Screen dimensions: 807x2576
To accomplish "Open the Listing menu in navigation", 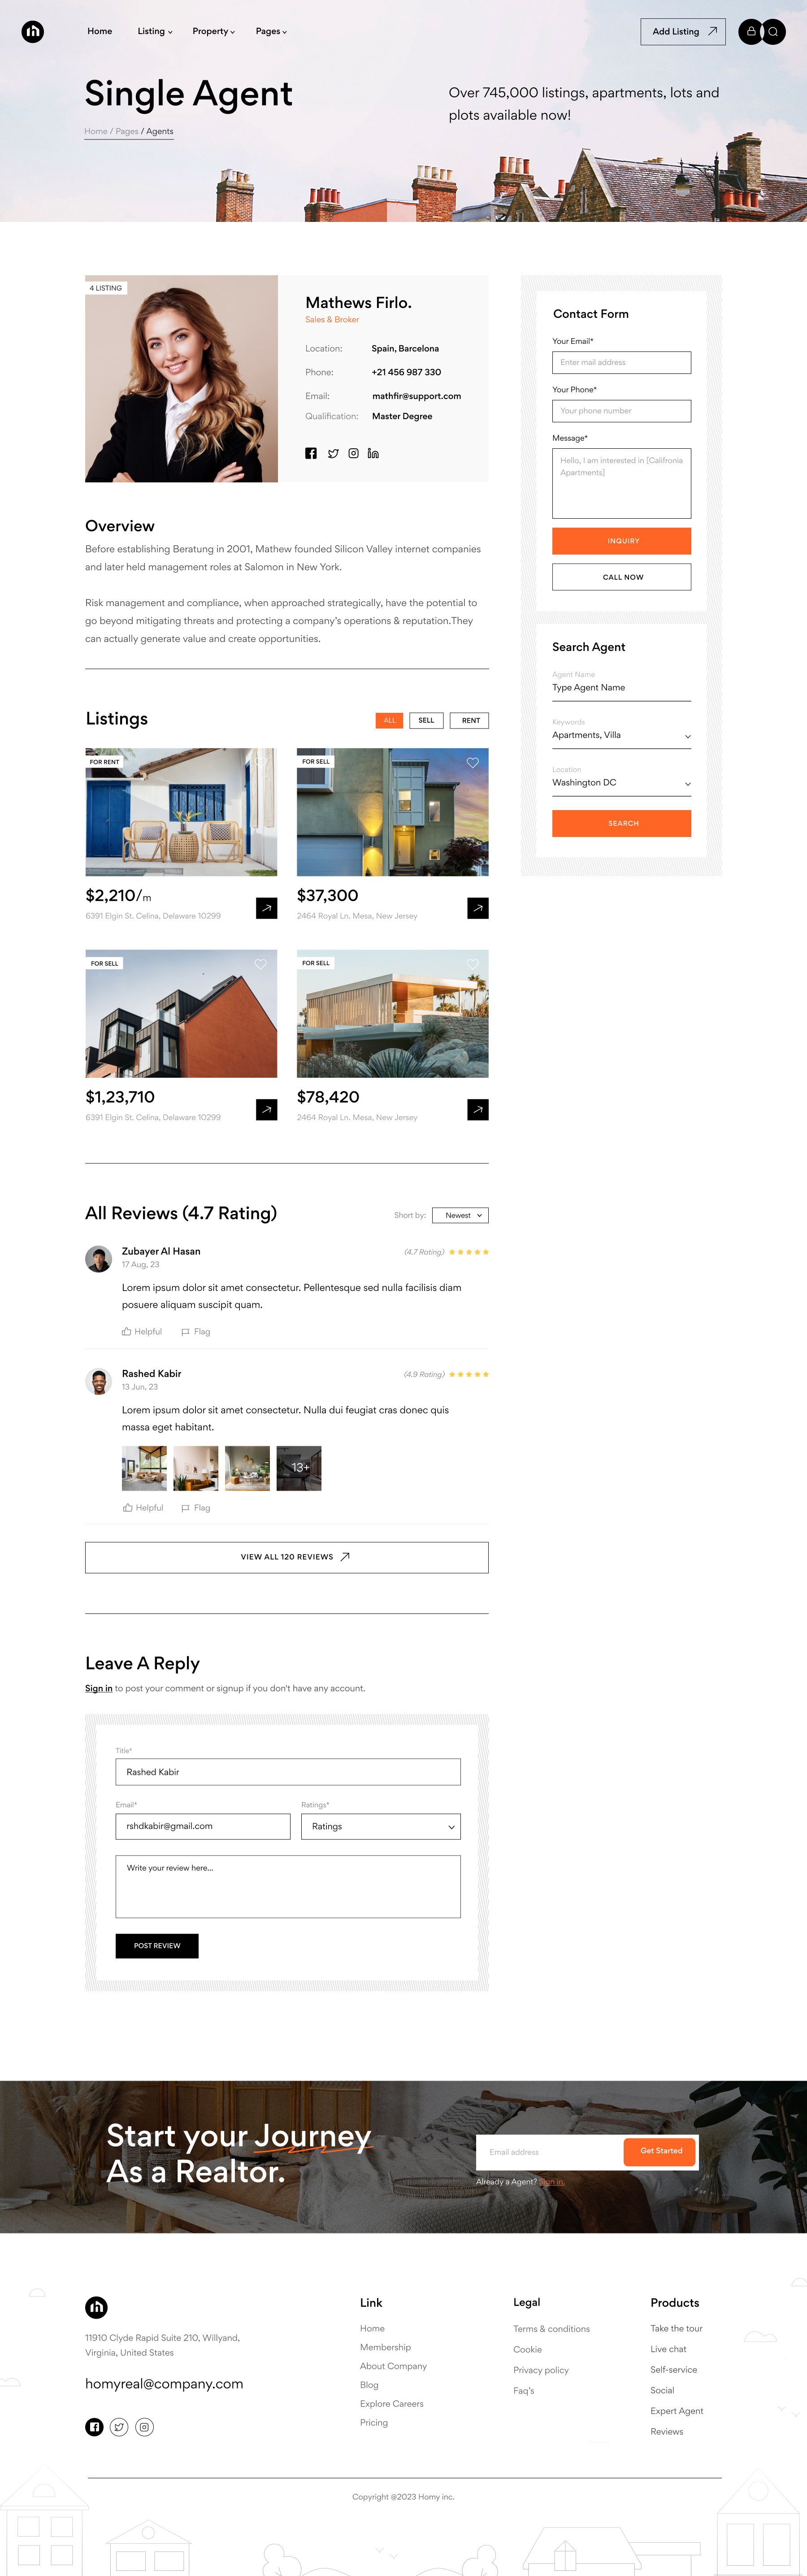I will pos(155,32).
